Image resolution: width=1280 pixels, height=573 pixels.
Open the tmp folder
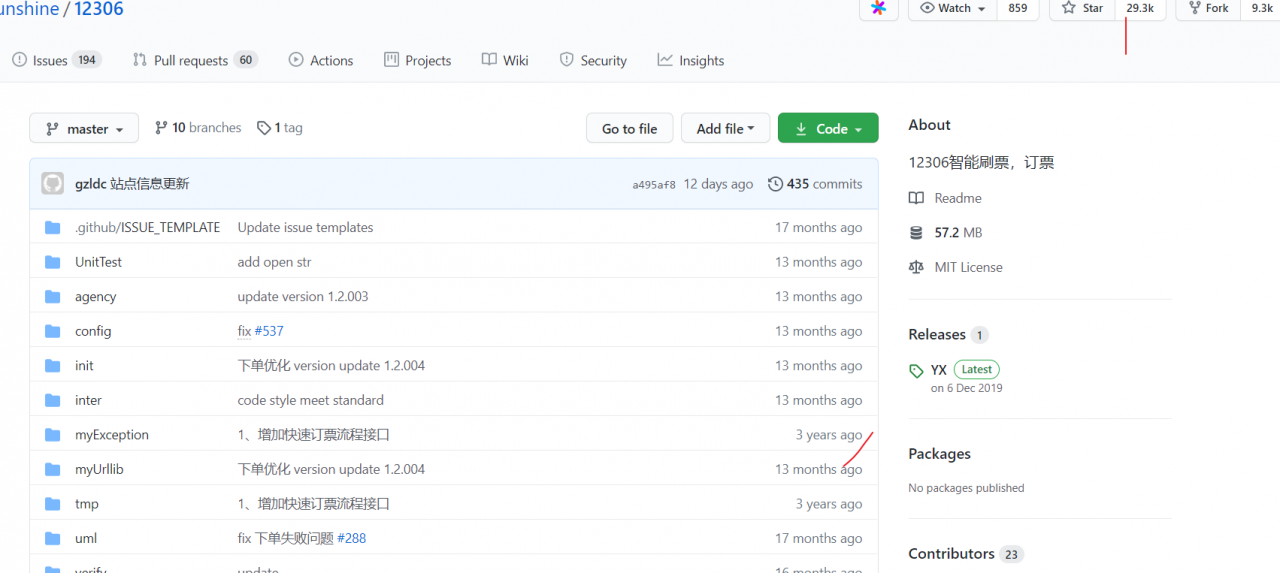(x=87, y=504)
